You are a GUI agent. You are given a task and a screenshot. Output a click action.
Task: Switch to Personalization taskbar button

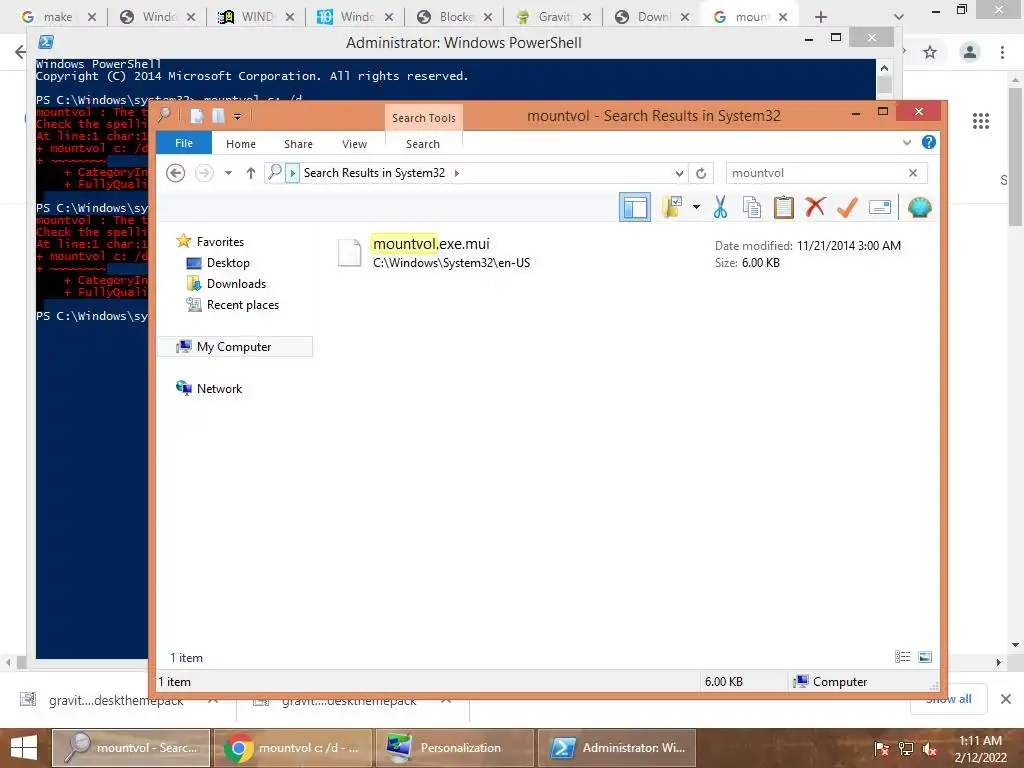(x=455, y=748)
